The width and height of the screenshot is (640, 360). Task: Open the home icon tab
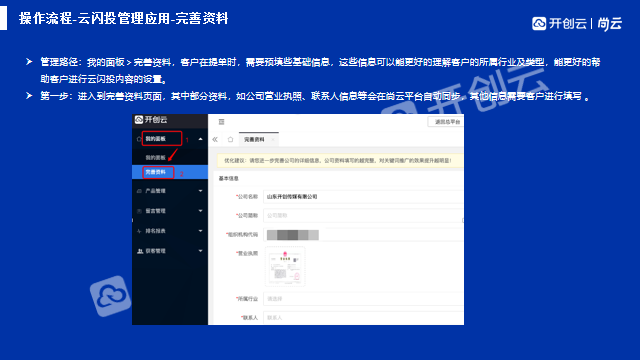[x=230, y=140]
